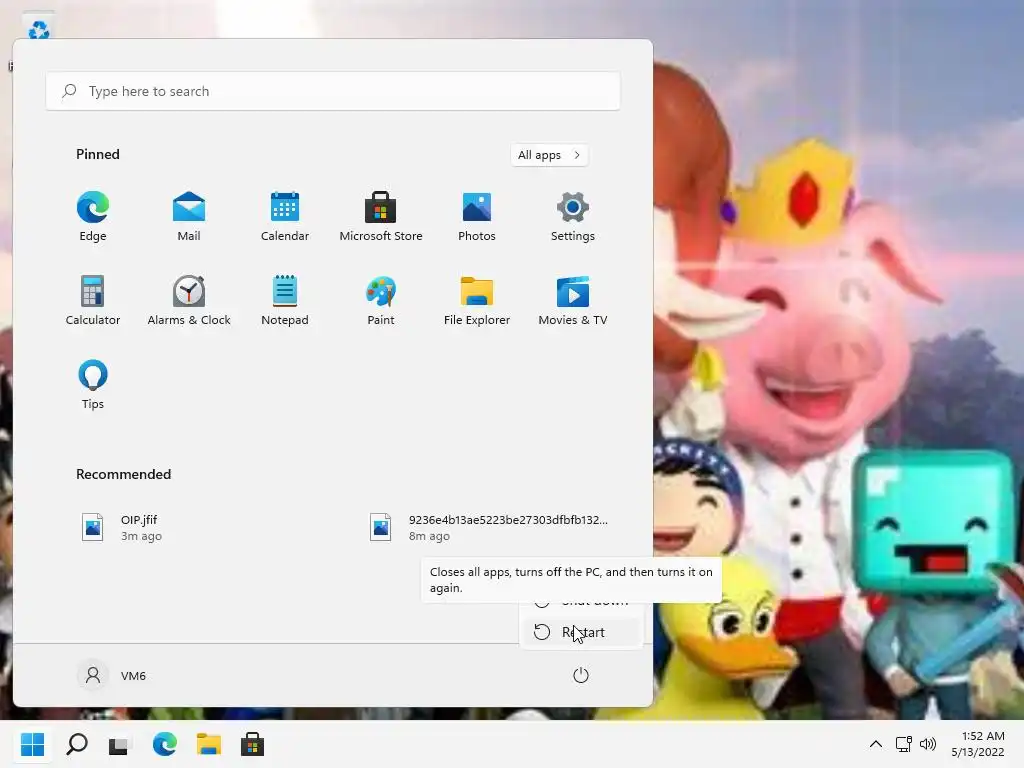Click the Power button icon
The width and height of the screenshot is (1024, 768).
(x=581, y=675)
